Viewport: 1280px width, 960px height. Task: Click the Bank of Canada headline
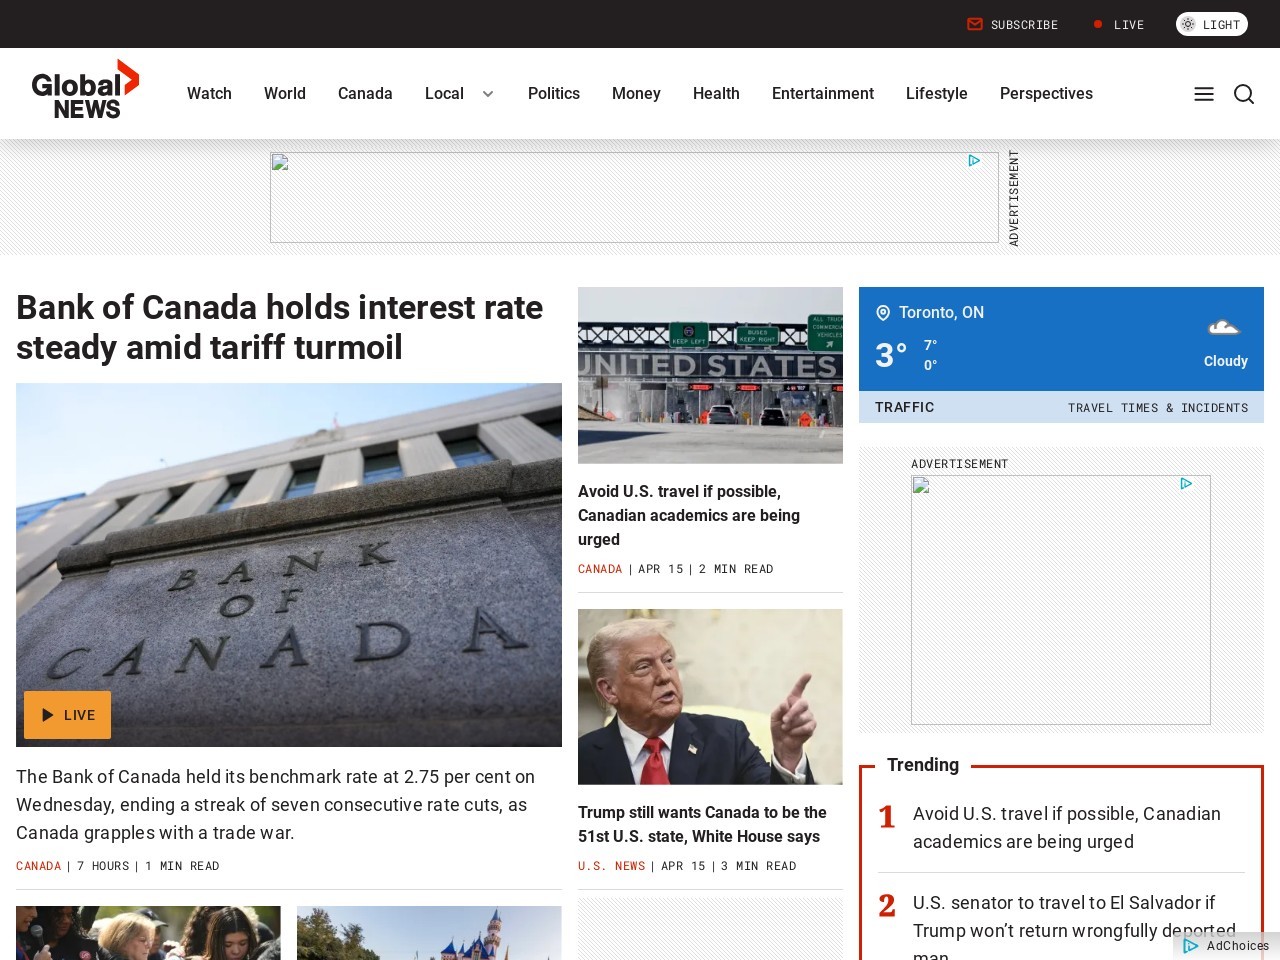280,327
